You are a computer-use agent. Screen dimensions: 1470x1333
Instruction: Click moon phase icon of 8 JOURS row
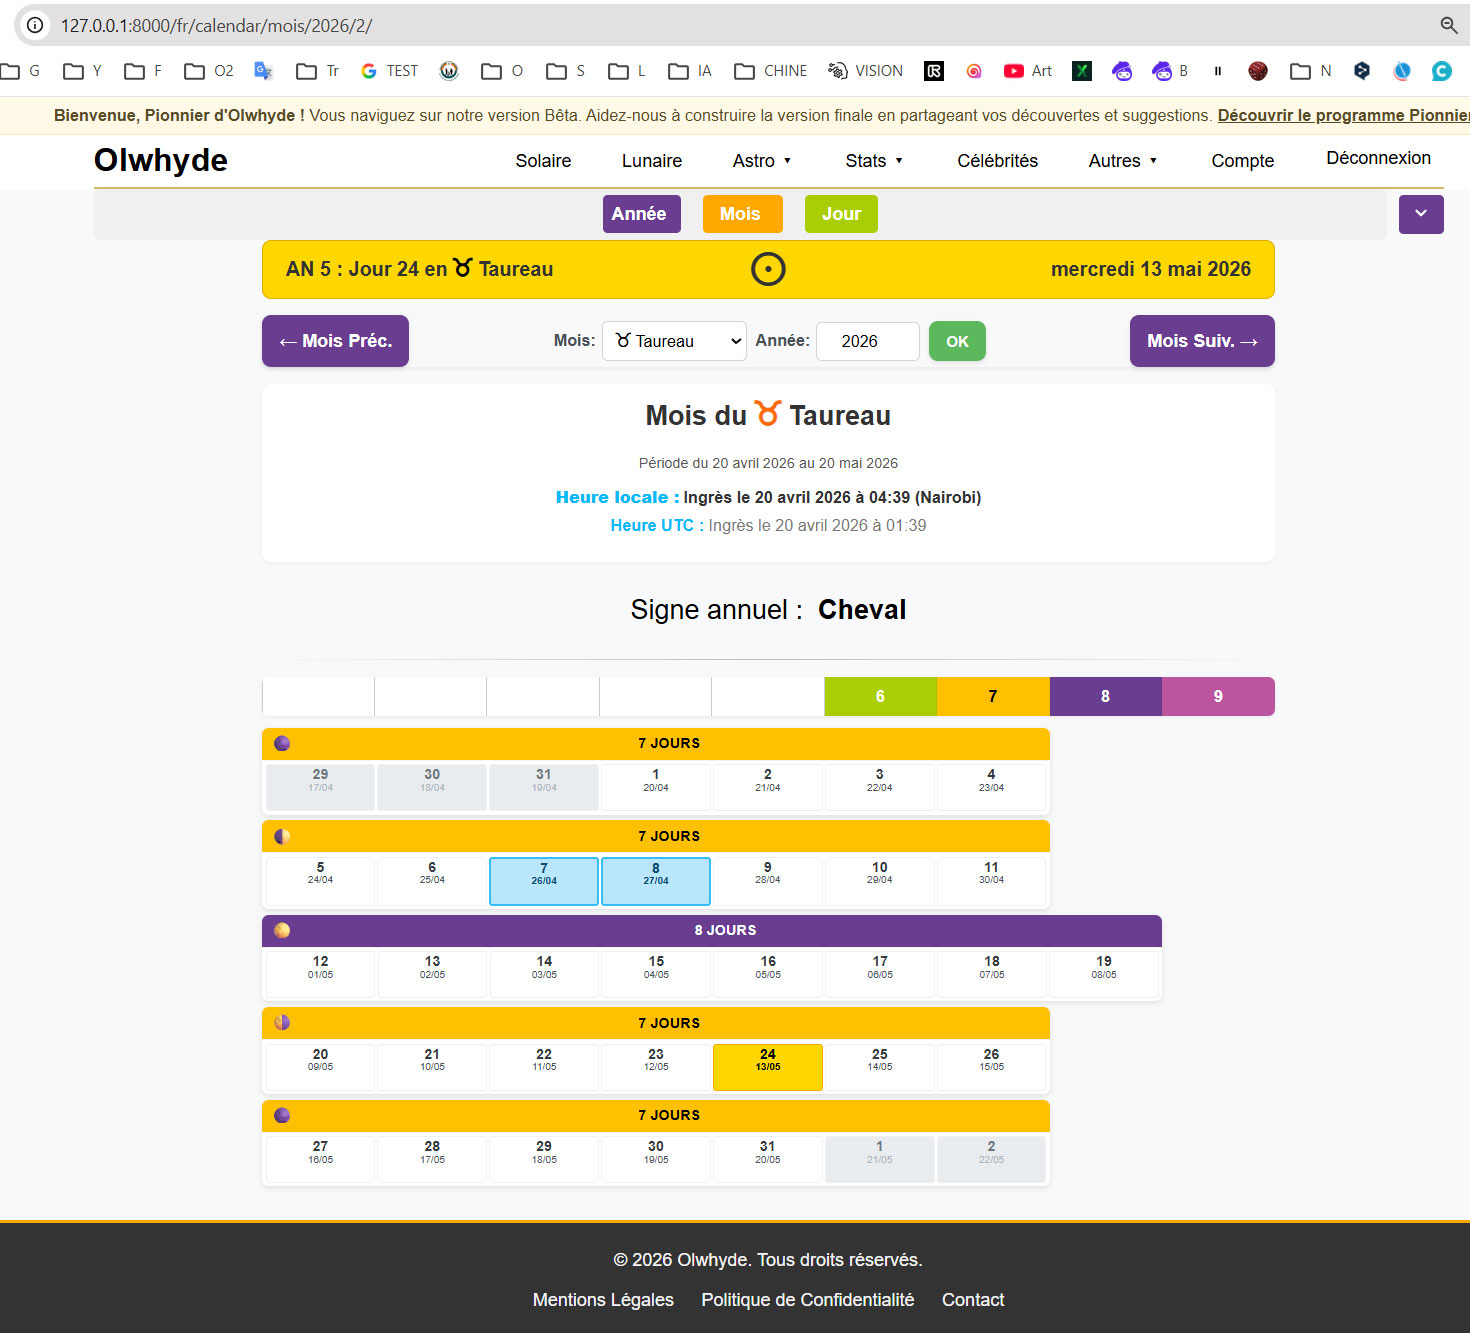tap(282, 930)
